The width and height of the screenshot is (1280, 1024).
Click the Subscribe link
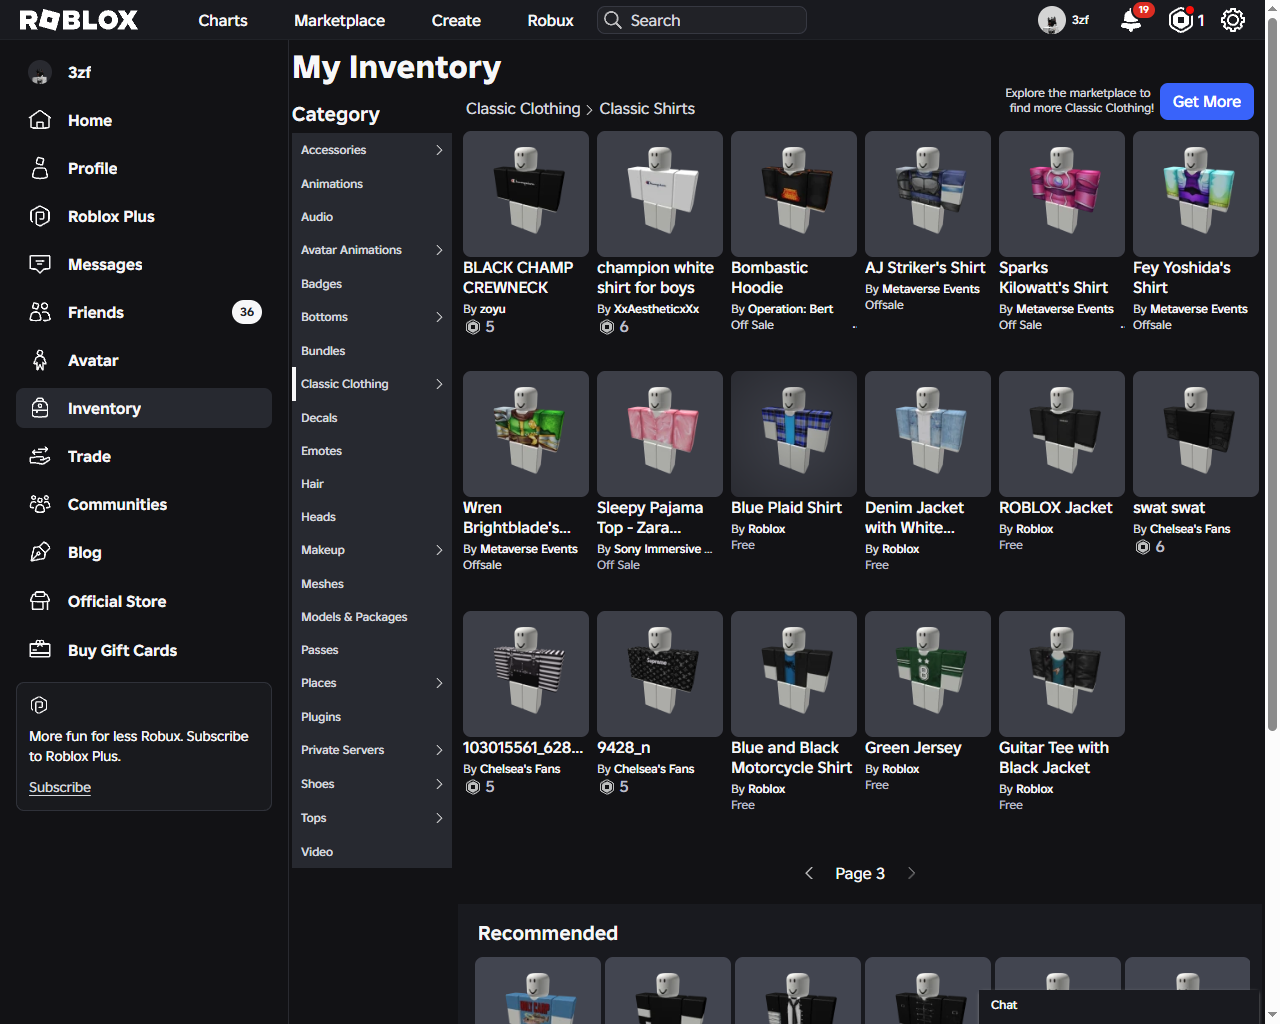pyautogui.click(x=60, y=787)
